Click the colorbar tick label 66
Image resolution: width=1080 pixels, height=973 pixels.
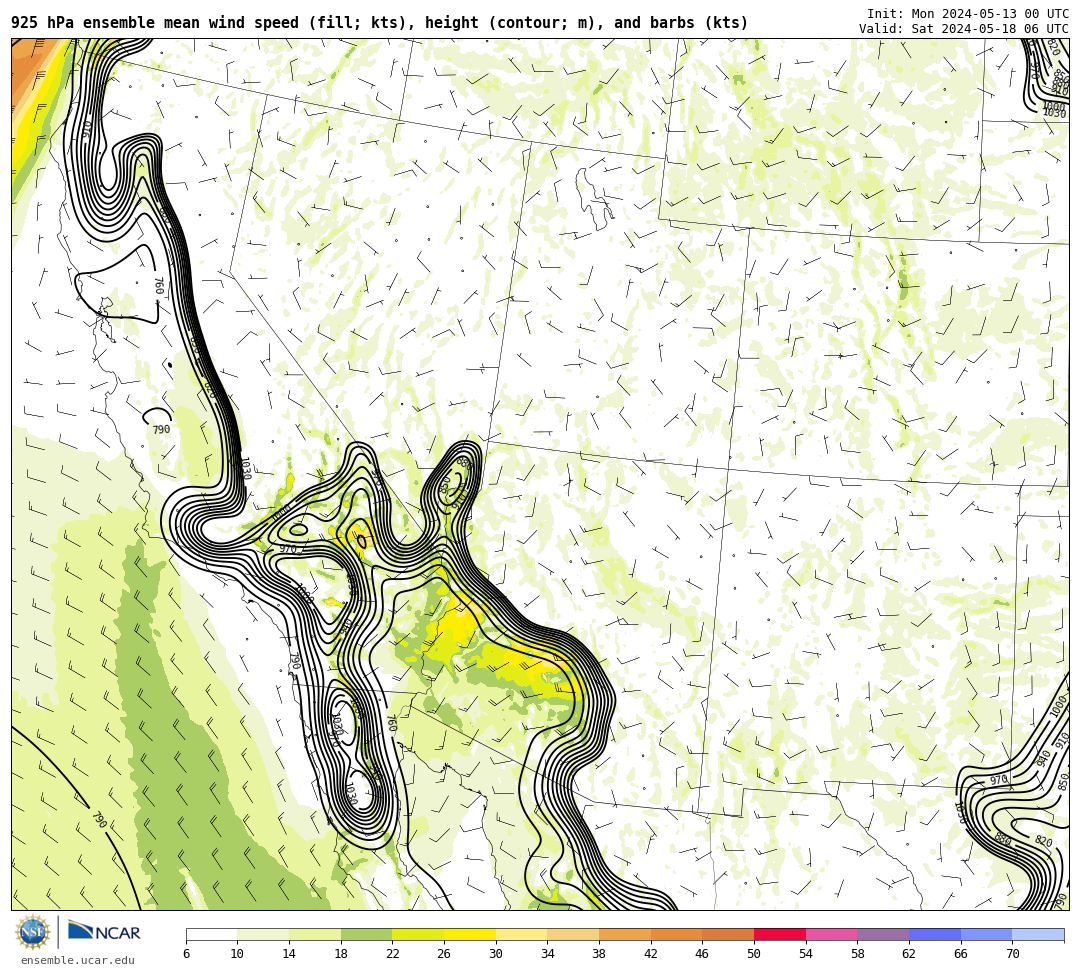click(961, 954)
